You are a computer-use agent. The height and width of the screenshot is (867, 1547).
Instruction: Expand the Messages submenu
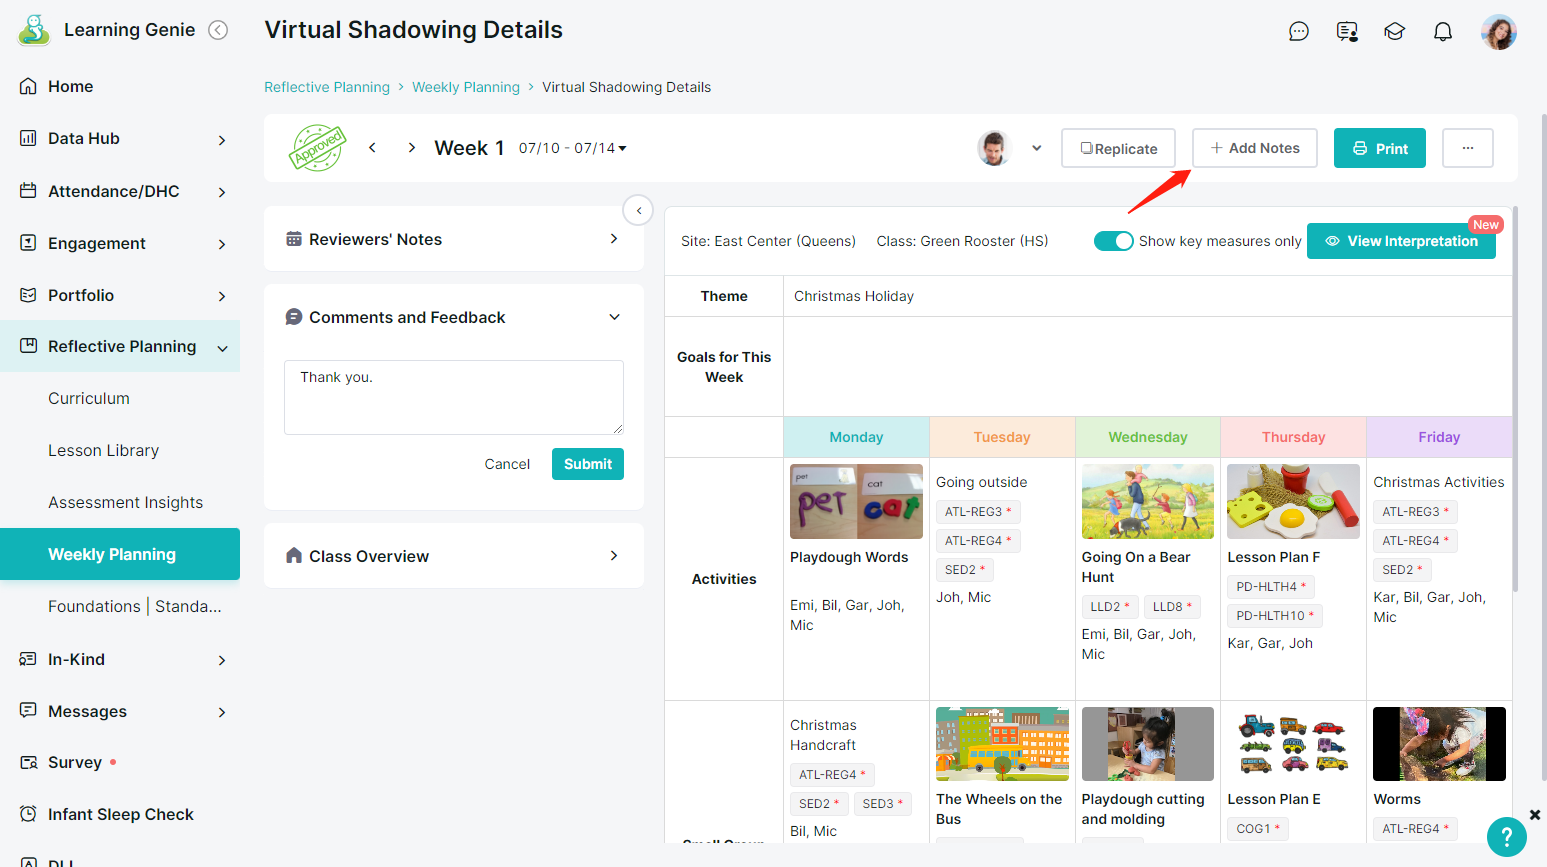click(x=222, y=712)
